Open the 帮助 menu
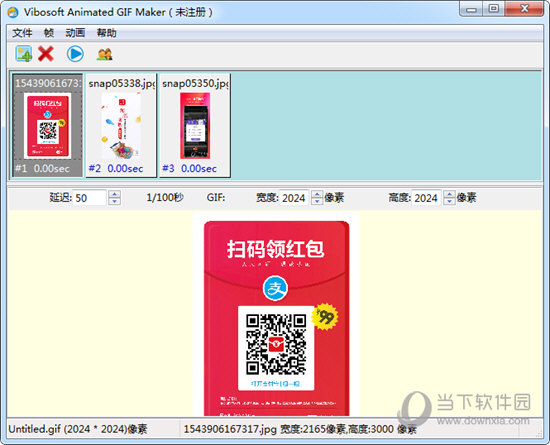 click(107, 33)
